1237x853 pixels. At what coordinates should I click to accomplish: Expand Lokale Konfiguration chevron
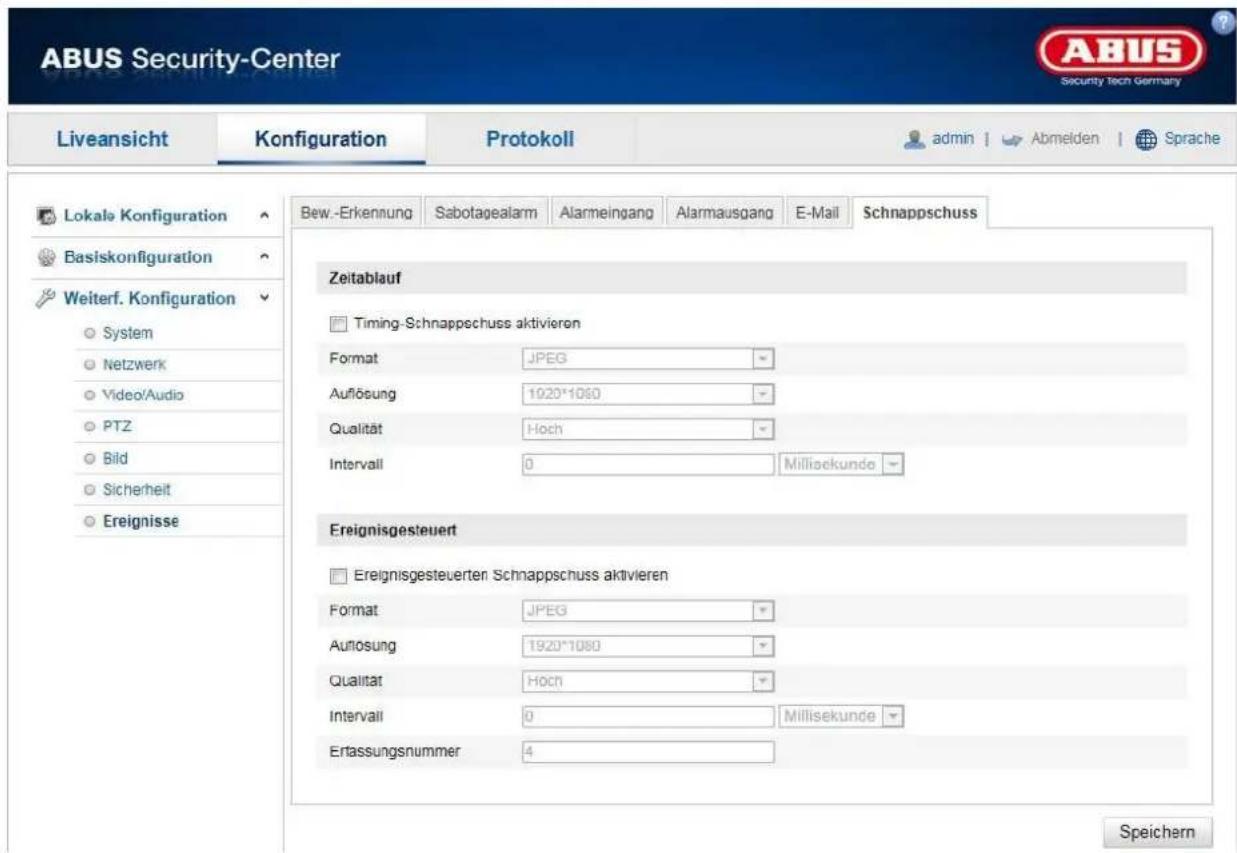click(x=263, y=216)
